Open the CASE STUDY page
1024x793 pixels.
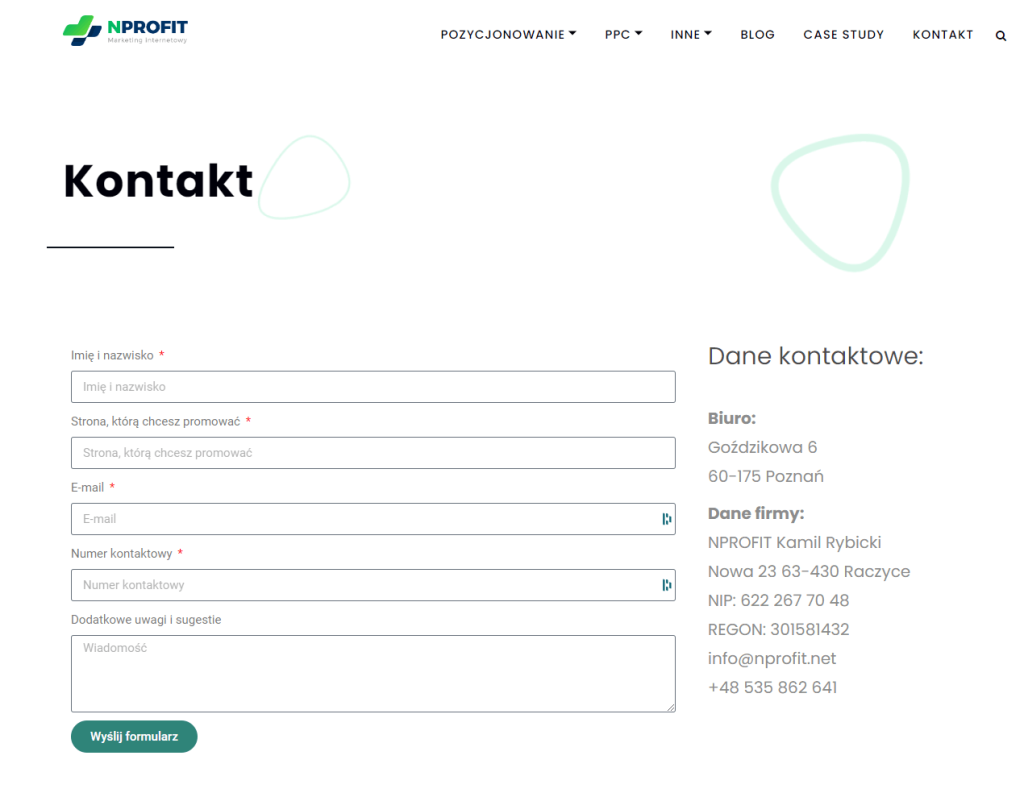pyautogui.click(x=843, y=34)
